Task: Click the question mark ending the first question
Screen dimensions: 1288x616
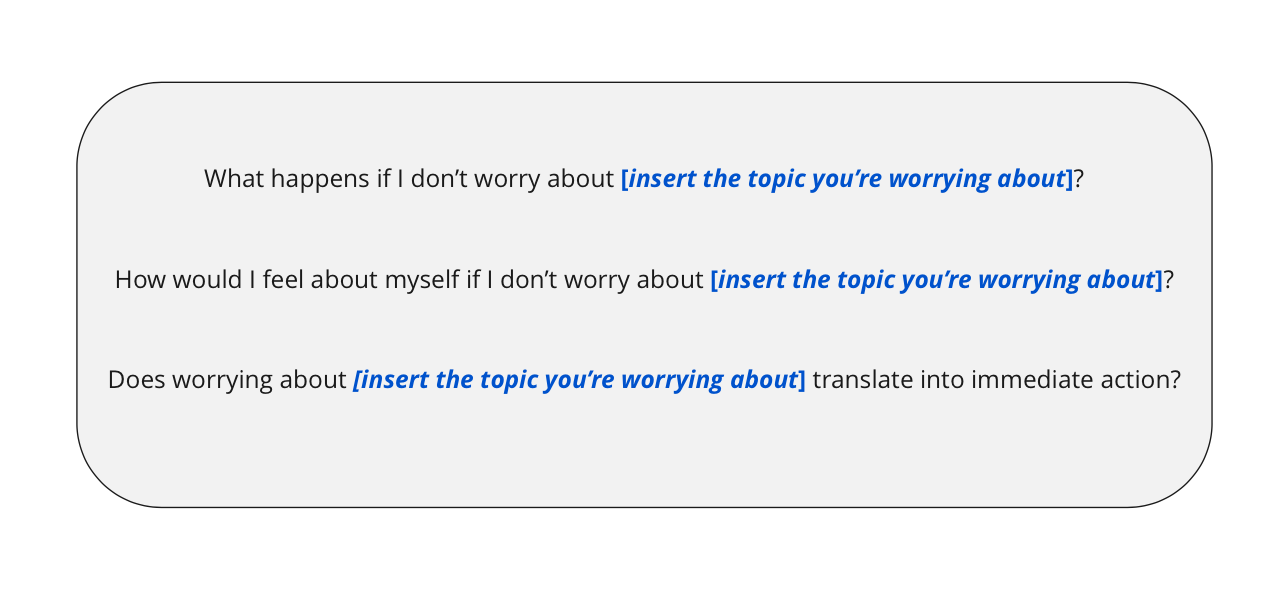Action: (x=1079, y=179)
